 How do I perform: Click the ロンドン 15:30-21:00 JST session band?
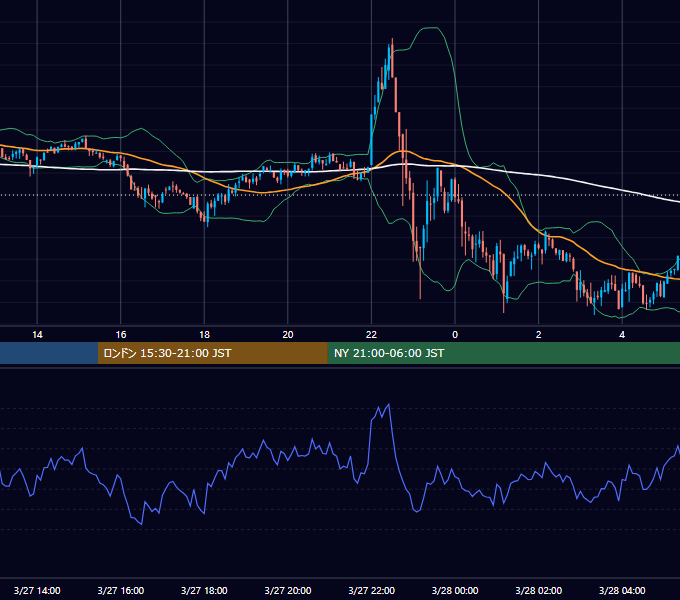click(212, 353)
